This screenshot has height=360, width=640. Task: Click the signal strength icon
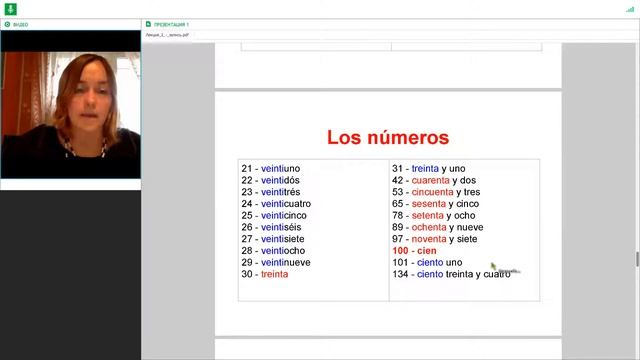tap(630, 9)
